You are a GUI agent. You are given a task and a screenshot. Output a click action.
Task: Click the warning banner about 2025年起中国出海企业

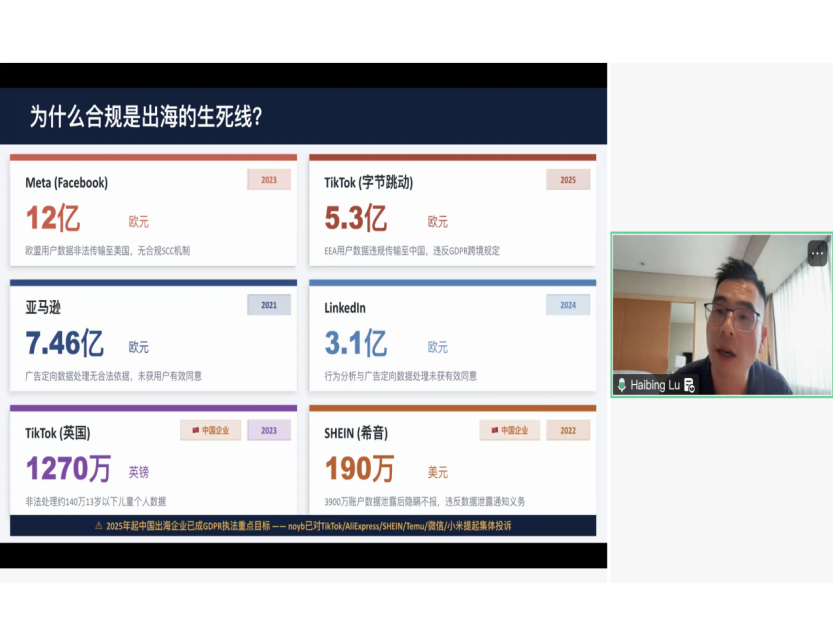[x=303, y=526]
